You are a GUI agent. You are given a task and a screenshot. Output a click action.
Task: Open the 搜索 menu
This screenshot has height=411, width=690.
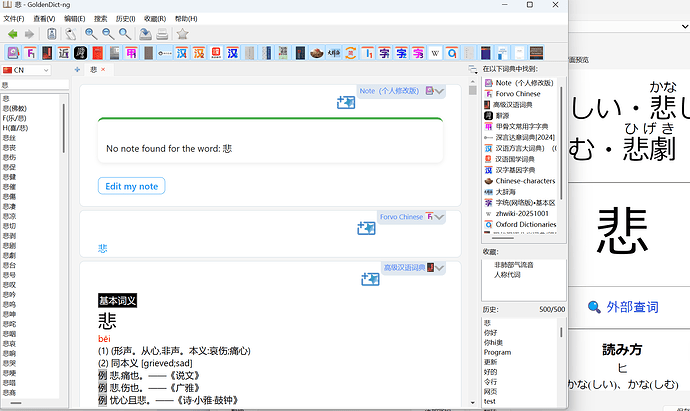point(100,18)
